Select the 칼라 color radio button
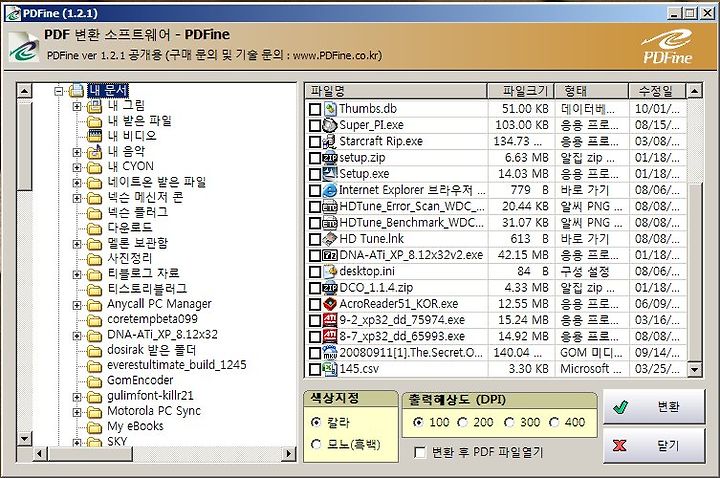This screenshot has width=720, height=478. [316, 422]
